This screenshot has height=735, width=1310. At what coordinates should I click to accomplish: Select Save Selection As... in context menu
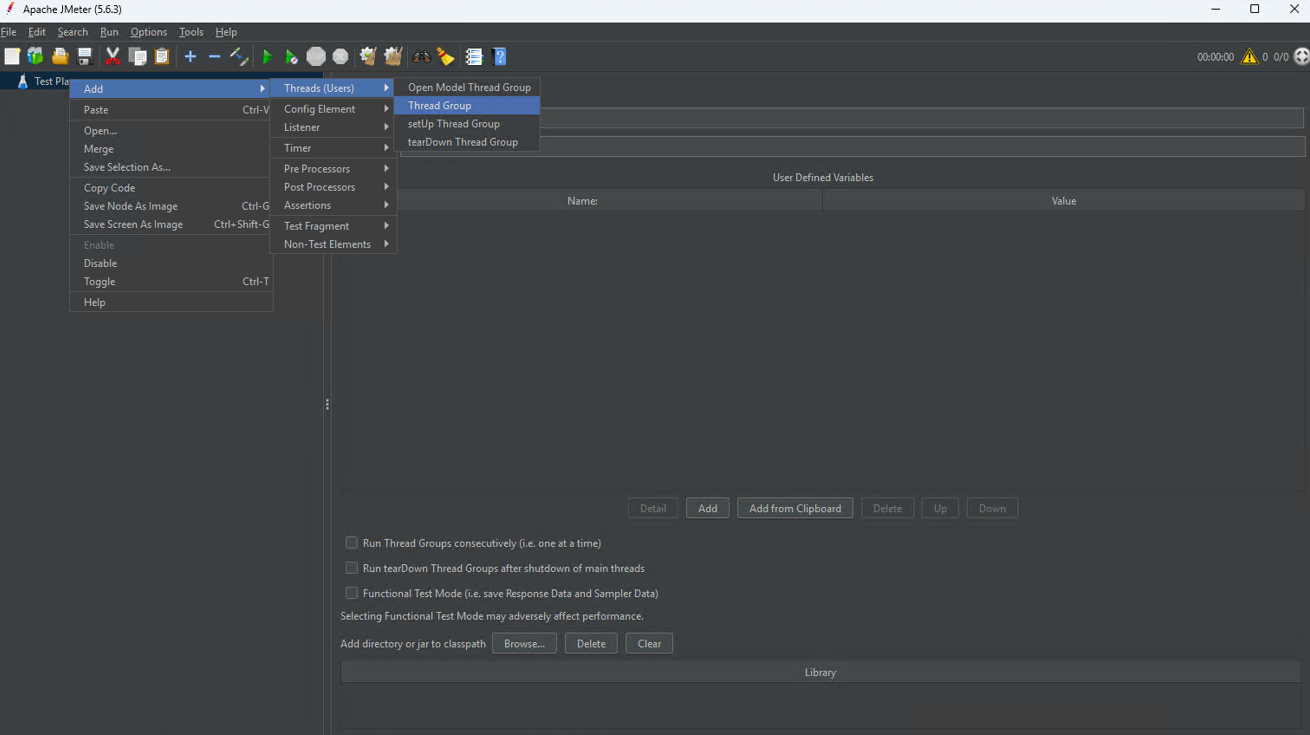pyautogui.click(x=171, y=167)
